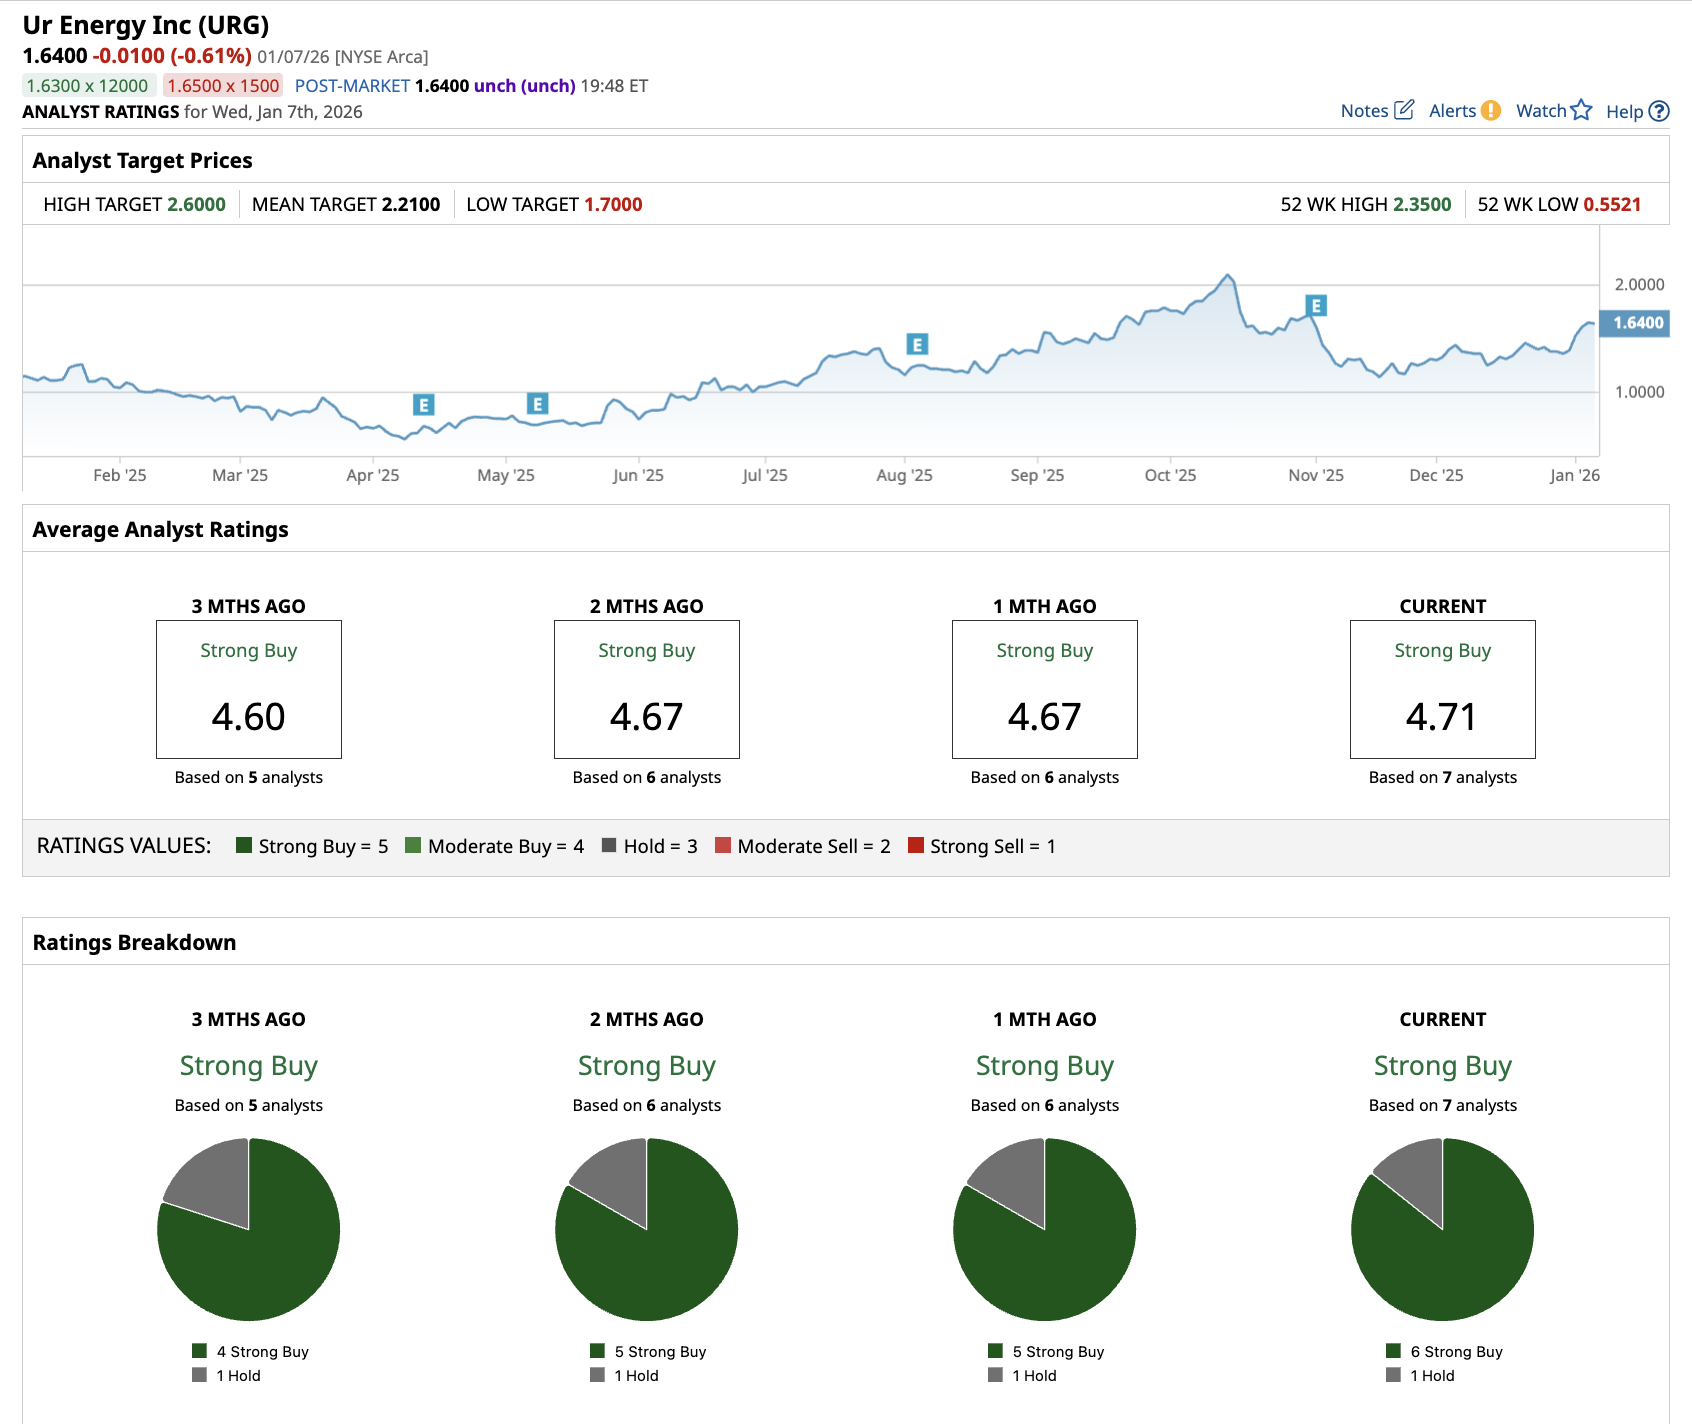Click the green swatch beside '6 Strong Buy'
Image resolution: width=1692 pixels, height=1424 pixels.
(1394, 1350)
